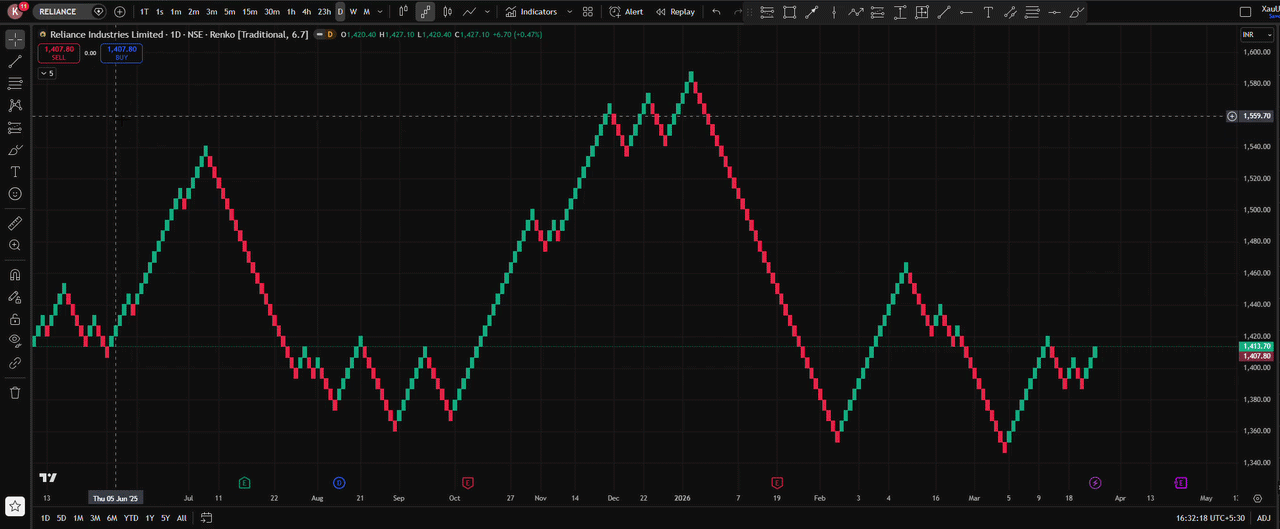The image size is (1280, 529).
Task: Lock all drawing tools
Action: pos(15,319)
